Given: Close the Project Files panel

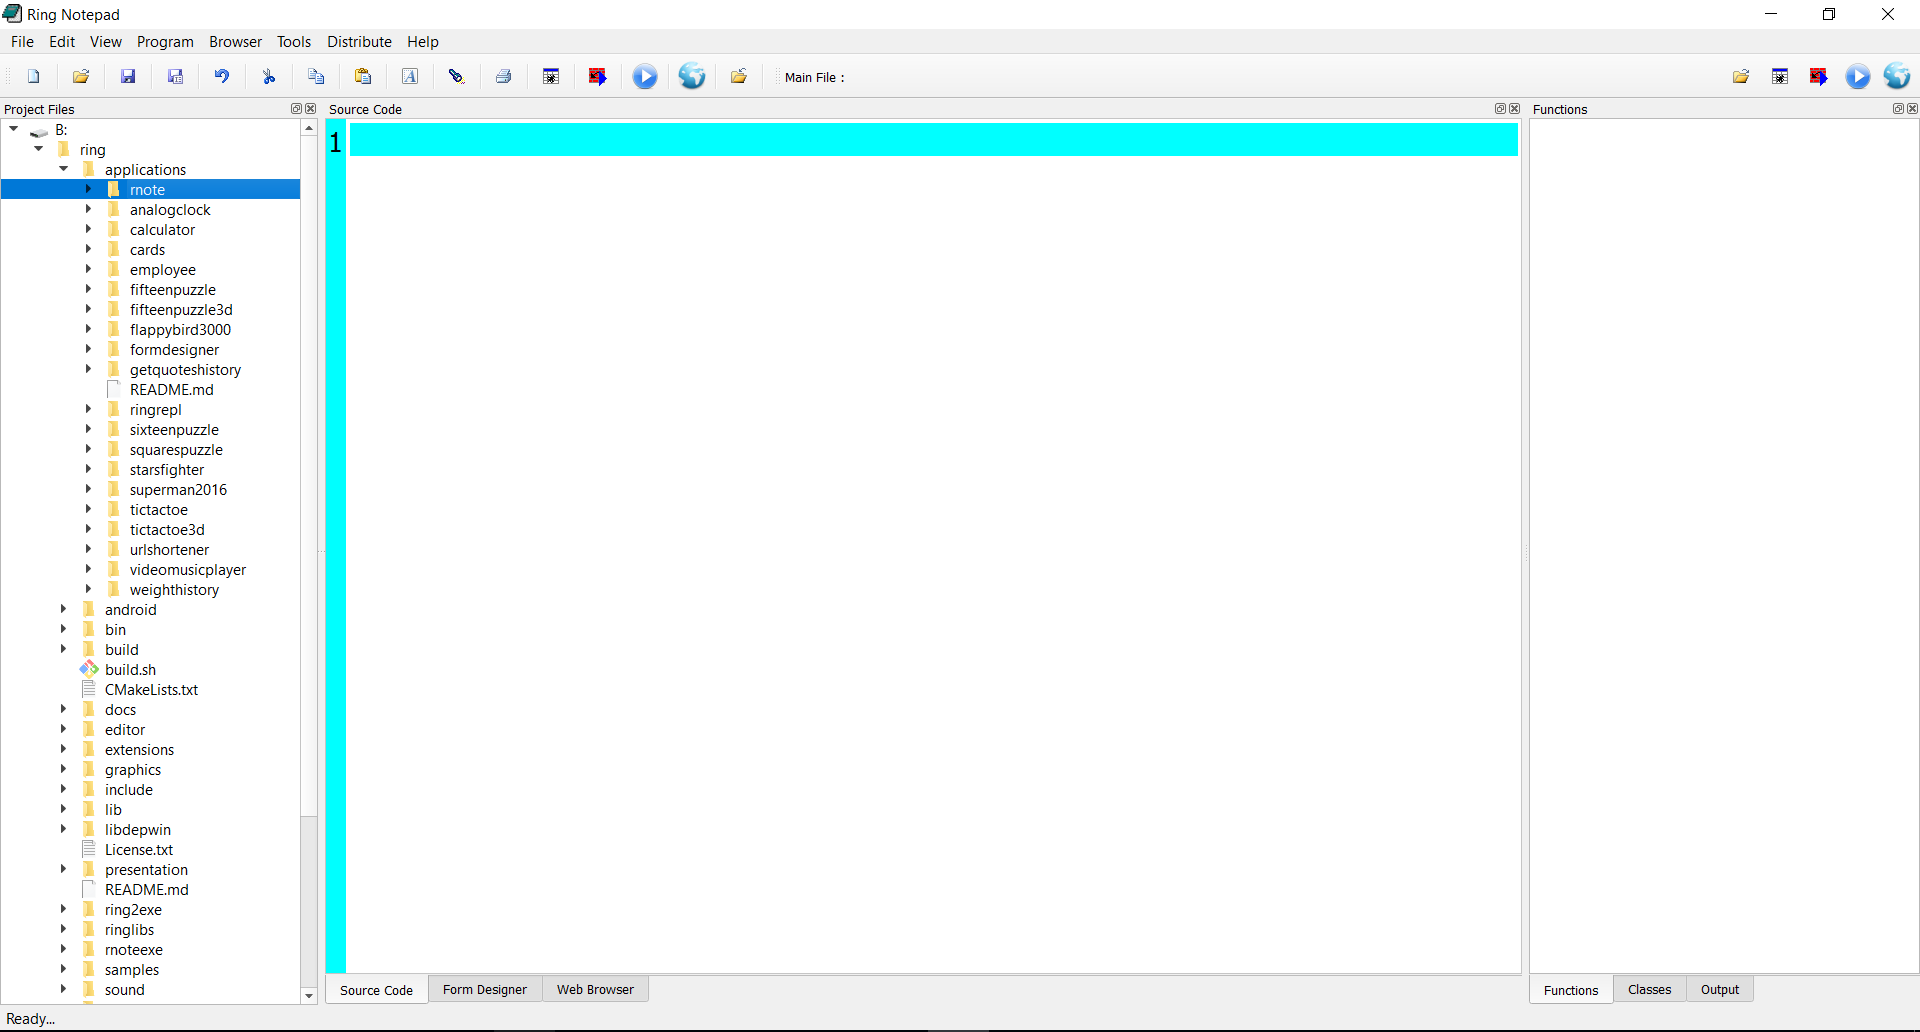Looking at the screenshot, I should (x=310, y=109).
